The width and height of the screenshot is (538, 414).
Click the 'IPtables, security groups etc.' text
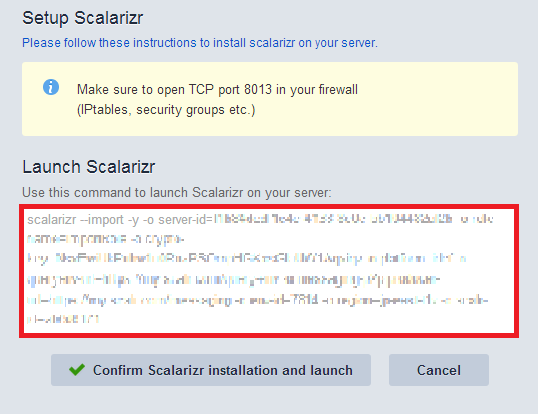[x=166, y=110]
